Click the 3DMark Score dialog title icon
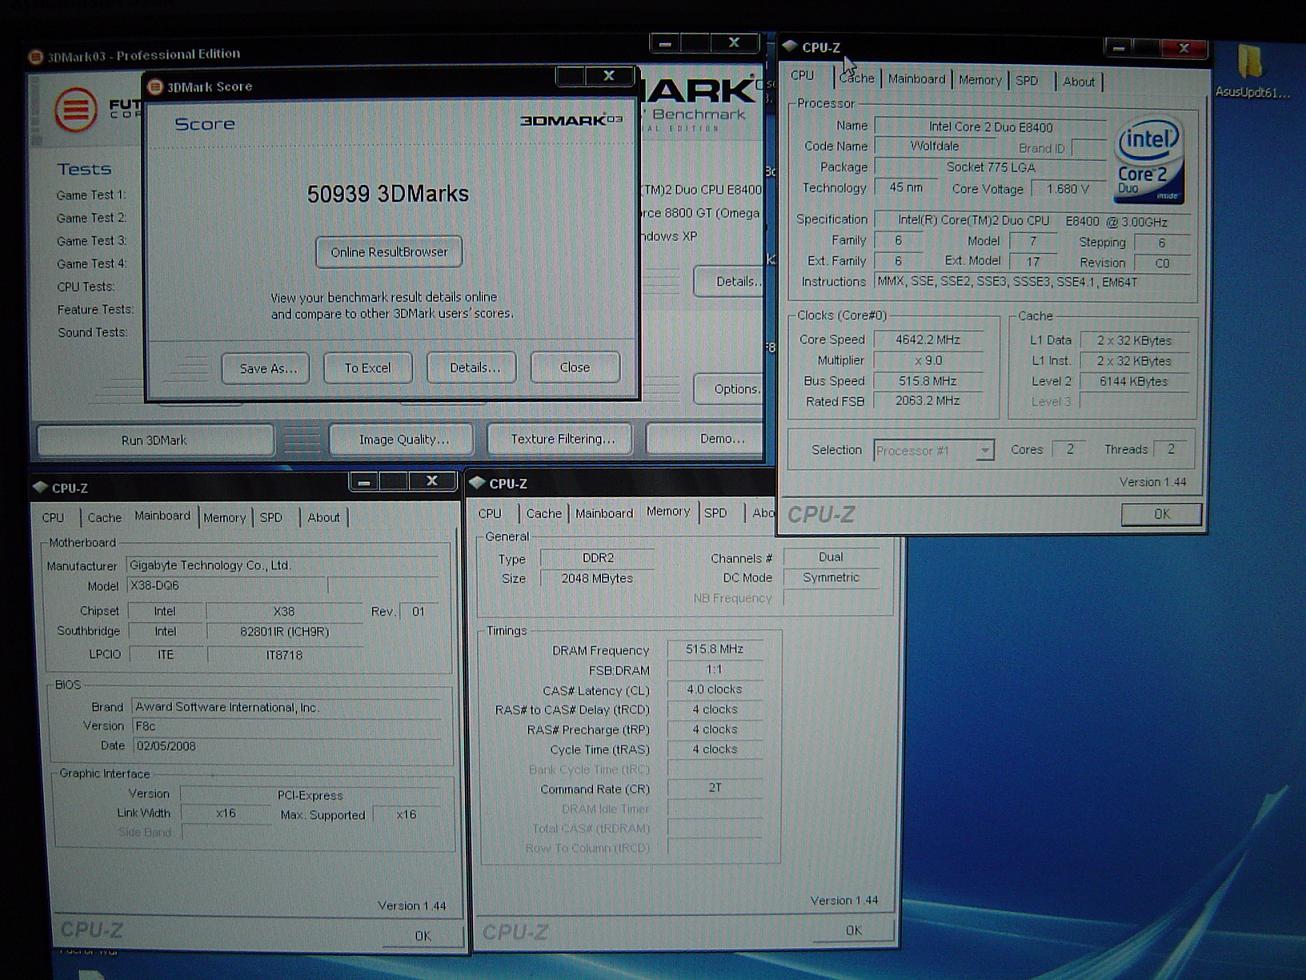The height and width of the screenshot is (980, 1306). click(155, 86)
